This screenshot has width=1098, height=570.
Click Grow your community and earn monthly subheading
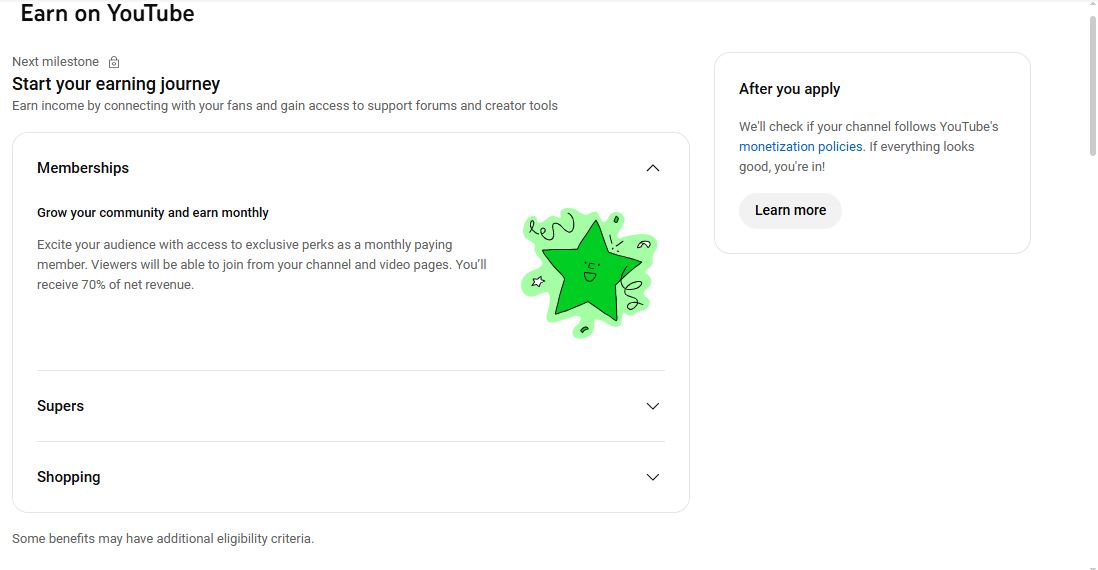(x=153, y=213)
